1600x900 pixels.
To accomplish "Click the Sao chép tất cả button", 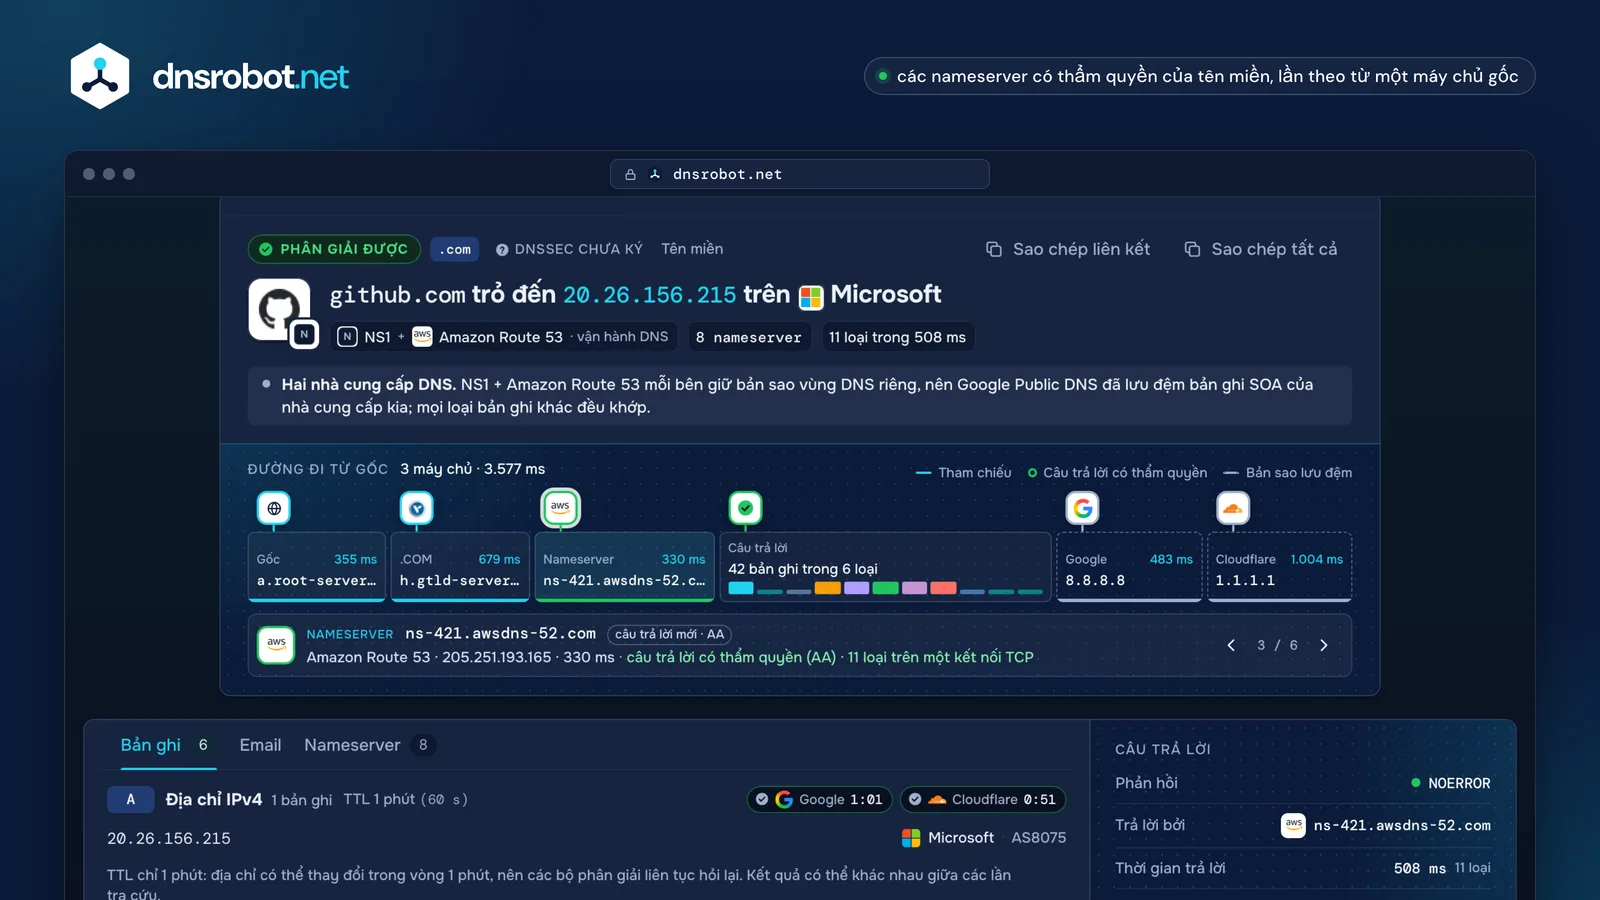I will pos(1260,249).
